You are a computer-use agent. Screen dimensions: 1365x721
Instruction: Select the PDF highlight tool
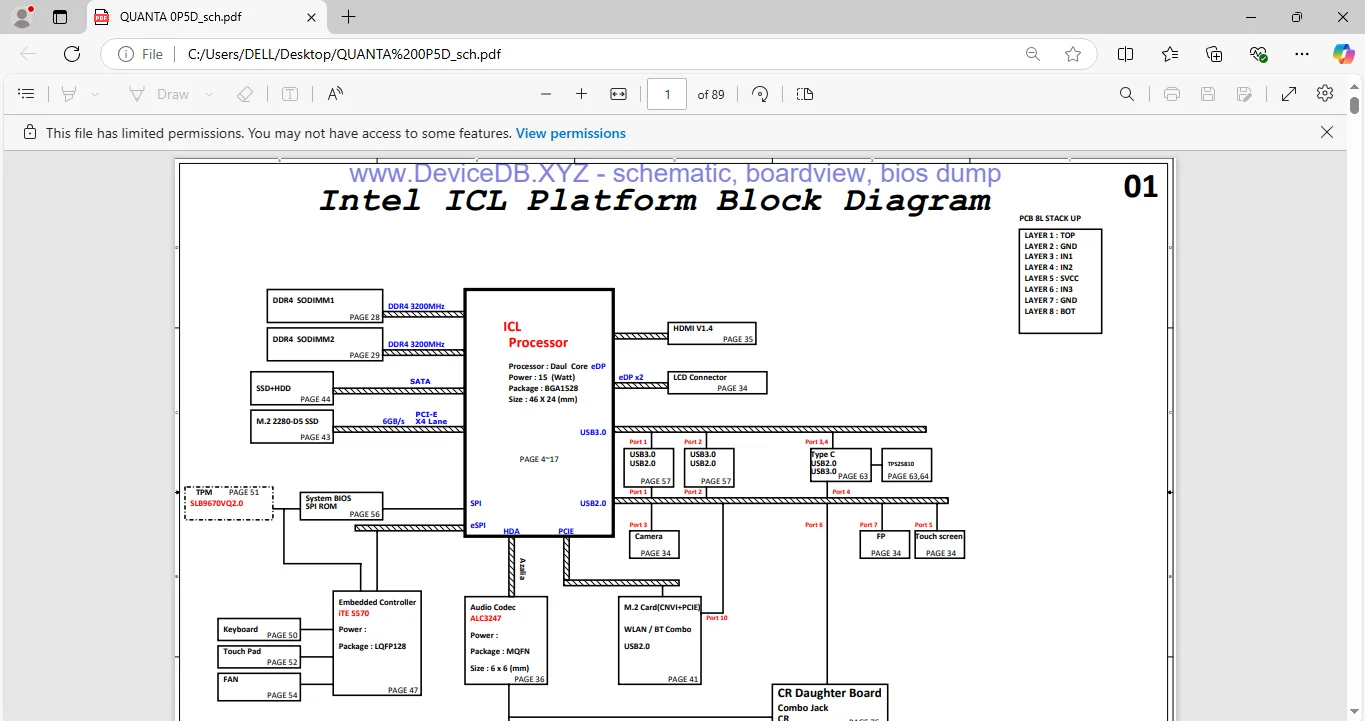(x=69, y=94)
